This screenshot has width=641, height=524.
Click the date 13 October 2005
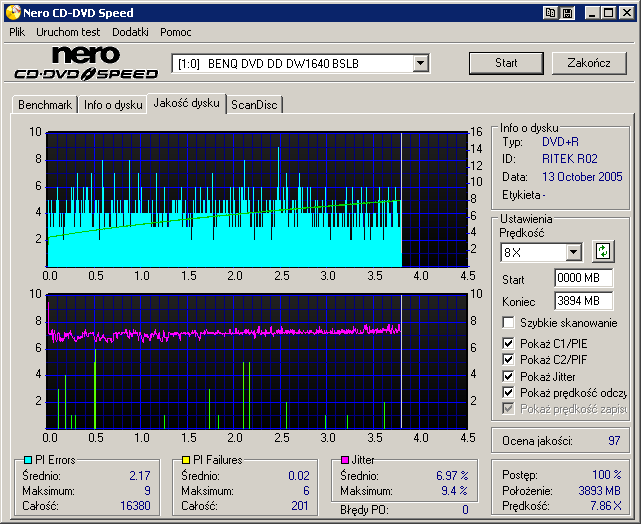click(x=582, y=177)
